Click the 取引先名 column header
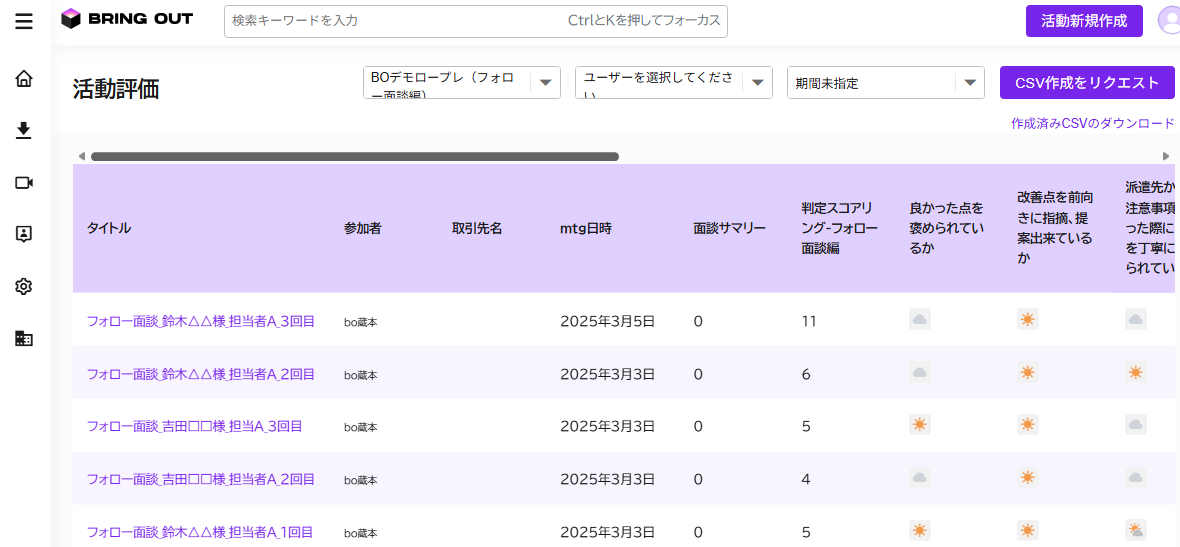The height and width of the screenshot is (547, 1180). click(x=476, y=229)
